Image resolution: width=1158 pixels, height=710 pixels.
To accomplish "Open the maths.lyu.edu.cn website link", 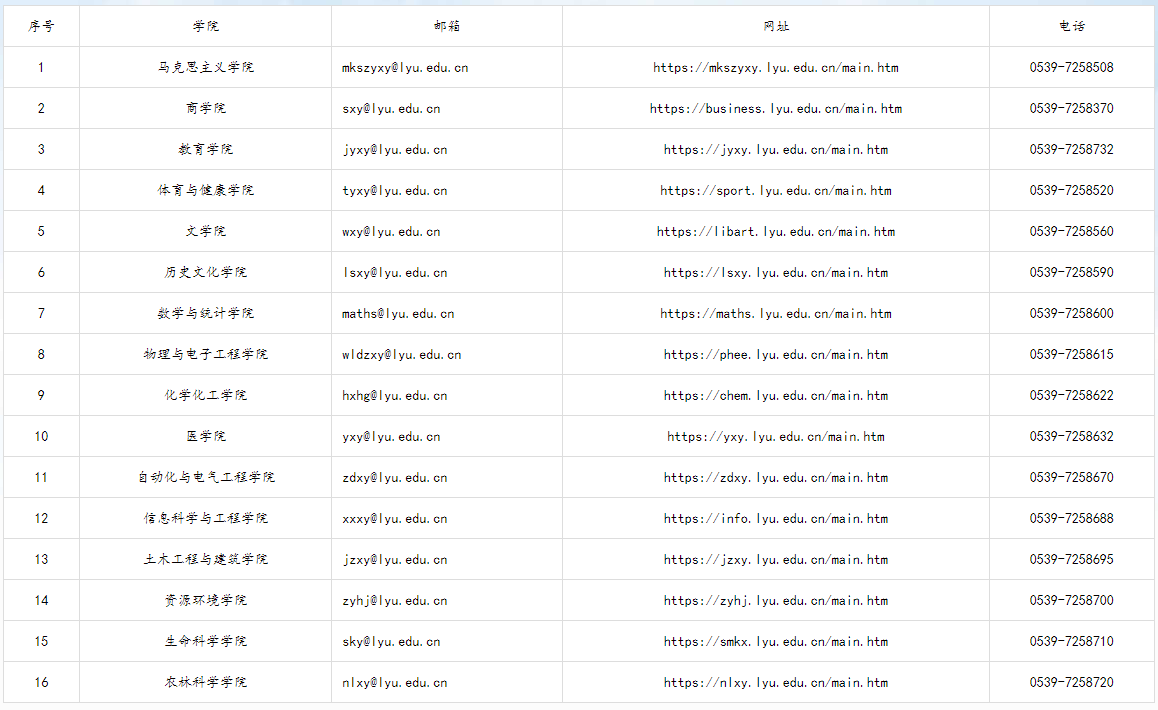I will pyautogui.click(x=776, y=314).
